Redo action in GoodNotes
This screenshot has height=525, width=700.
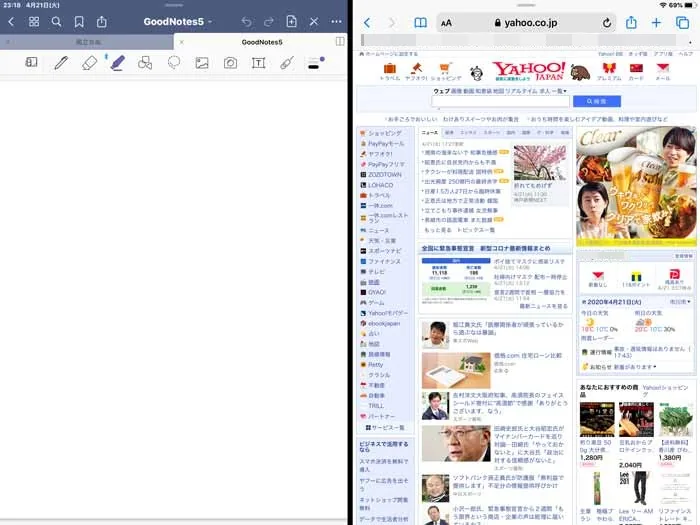point(269,21)
